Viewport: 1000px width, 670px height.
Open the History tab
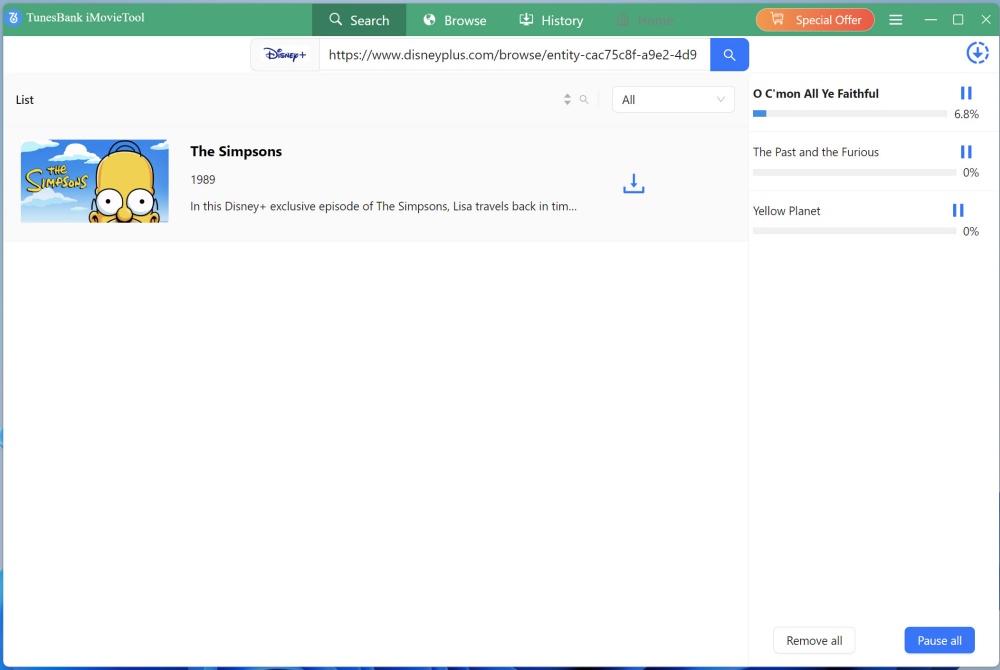coord(551,19)
